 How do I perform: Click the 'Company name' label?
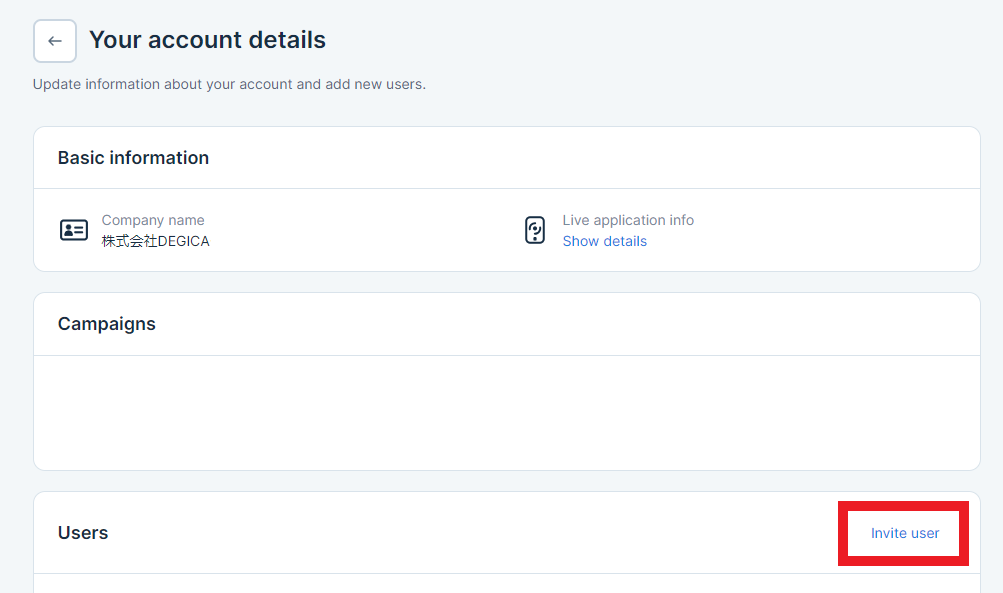(153, 220)
